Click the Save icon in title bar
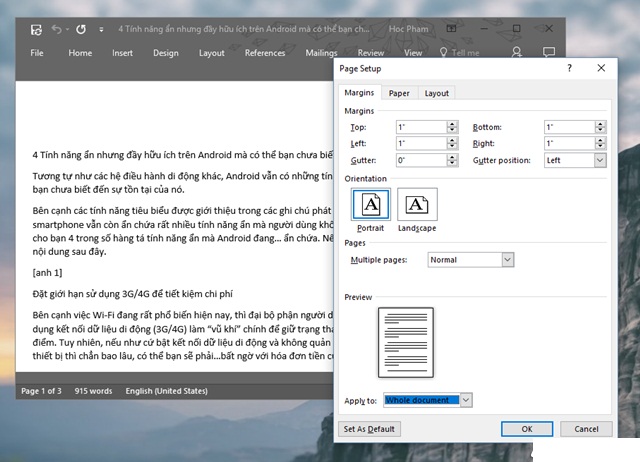 tap(37, 30)
